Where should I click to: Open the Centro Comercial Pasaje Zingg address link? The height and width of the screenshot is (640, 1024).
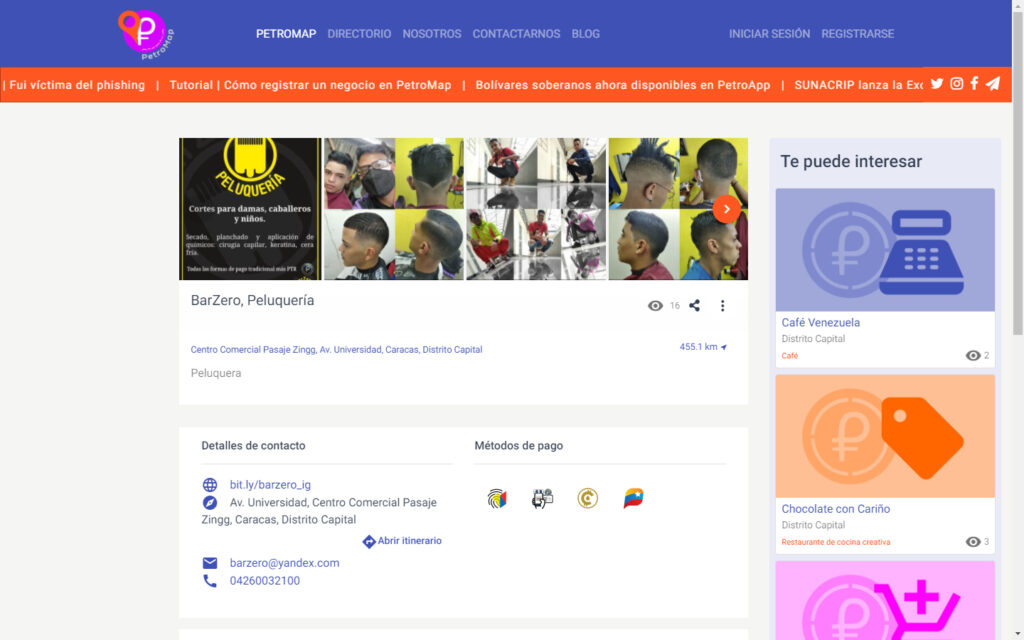tap(336, 349)
